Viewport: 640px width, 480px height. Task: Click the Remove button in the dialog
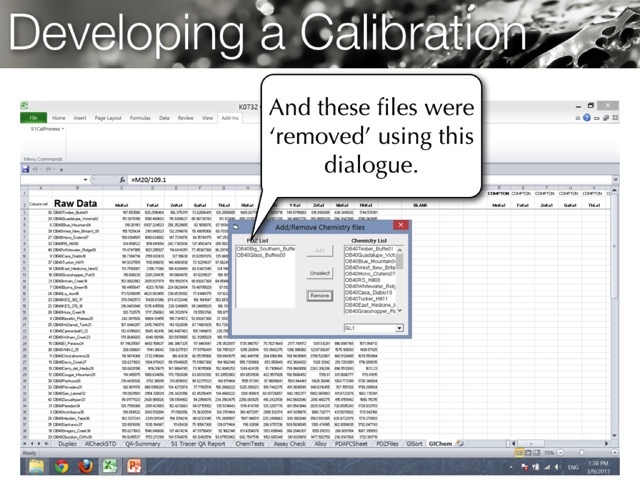319,296
